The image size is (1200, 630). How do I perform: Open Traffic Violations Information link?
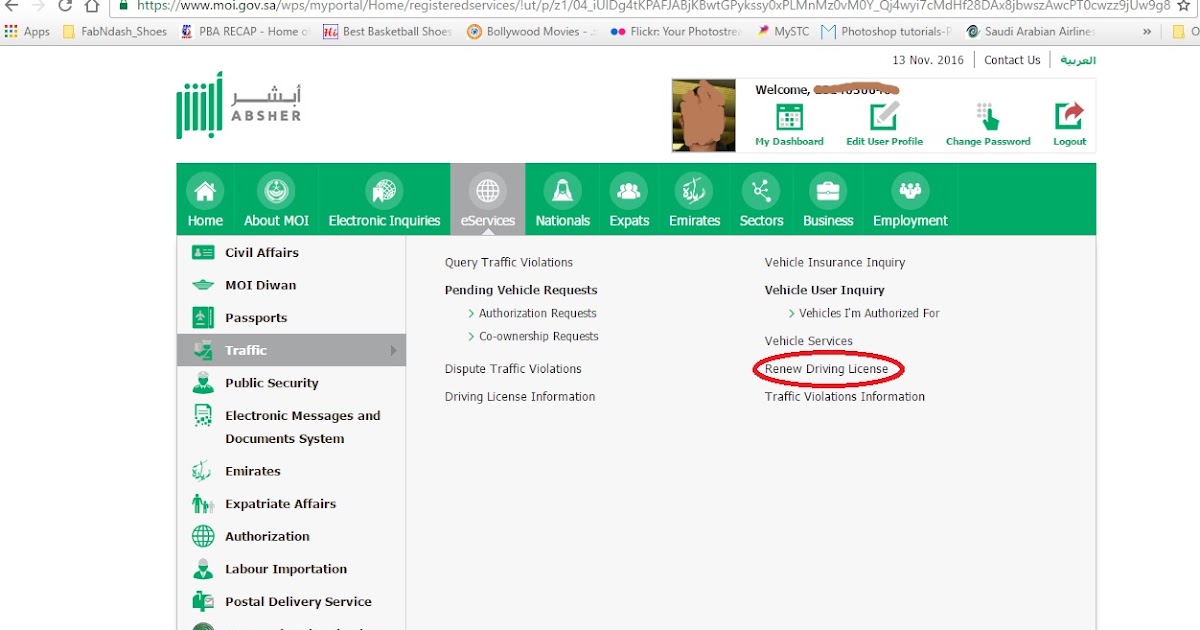pos(845,397)
